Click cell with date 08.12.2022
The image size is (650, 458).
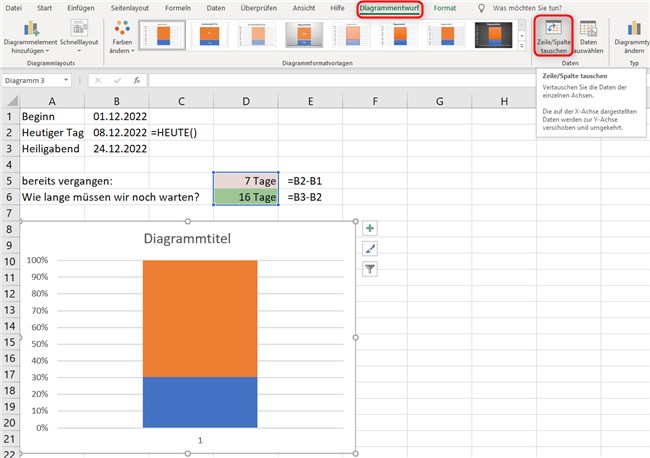[x=117, y=133]
